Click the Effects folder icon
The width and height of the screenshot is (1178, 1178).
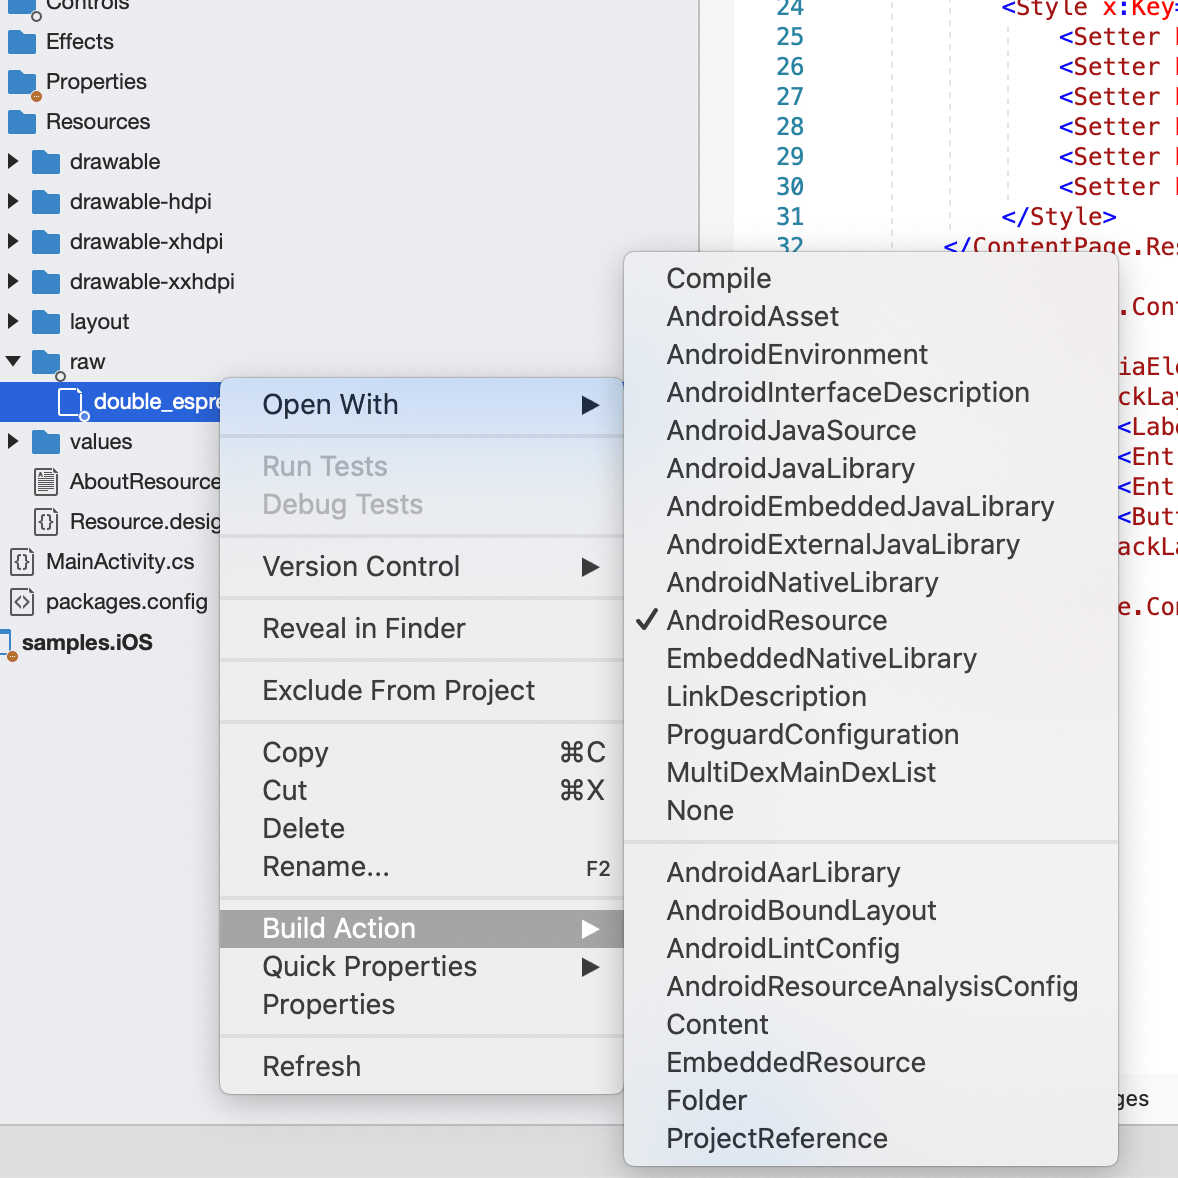click(x=22, y=42)
